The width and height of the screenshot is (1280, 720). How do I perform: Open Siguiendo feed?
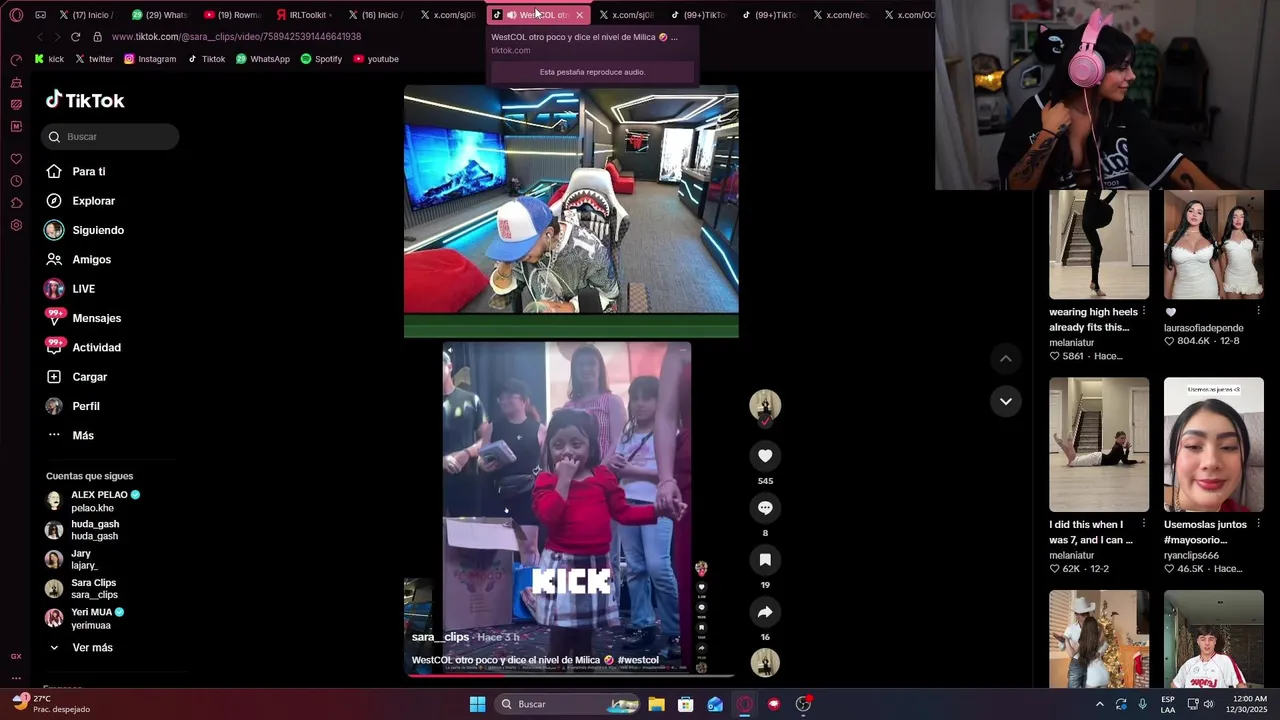coord(84,230)
